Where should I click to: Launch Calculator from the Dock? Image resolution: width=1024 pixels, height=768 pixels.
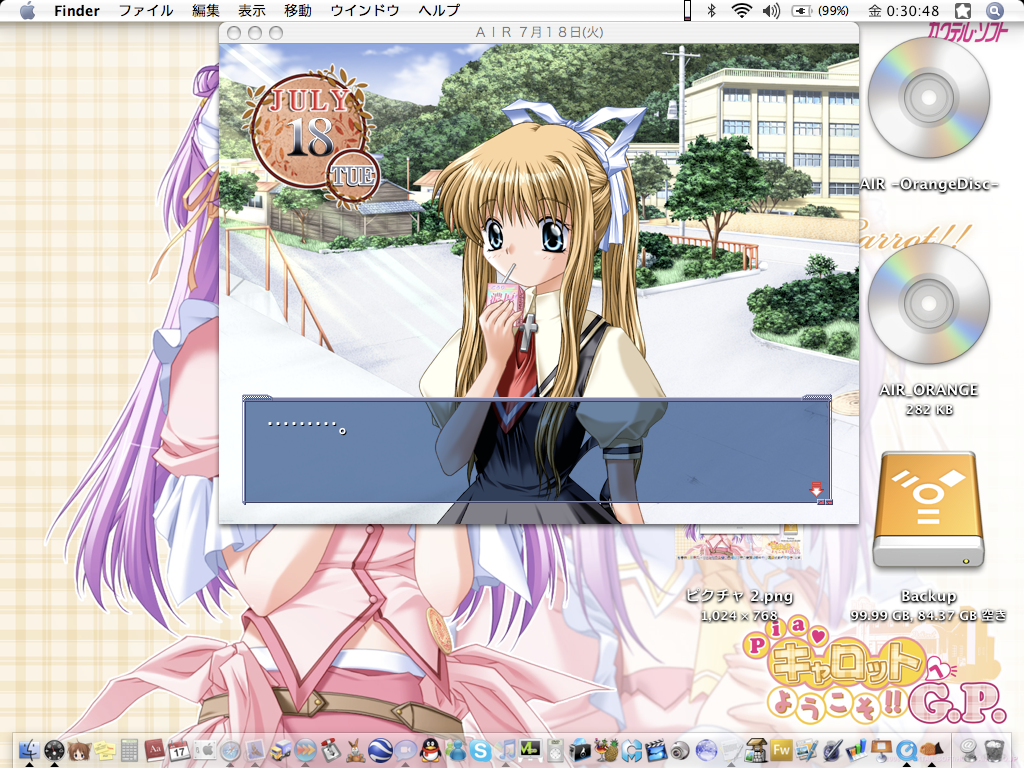click(x=129, y=750)
